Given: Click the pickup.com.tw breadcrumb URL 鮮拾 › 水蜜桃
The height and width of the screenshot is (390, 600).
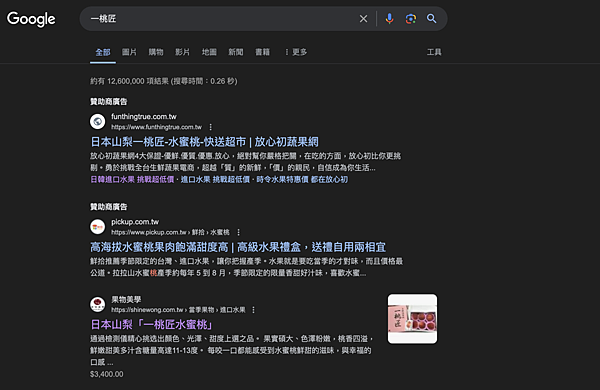Looking at the screenshot, I should click(171, 232).
